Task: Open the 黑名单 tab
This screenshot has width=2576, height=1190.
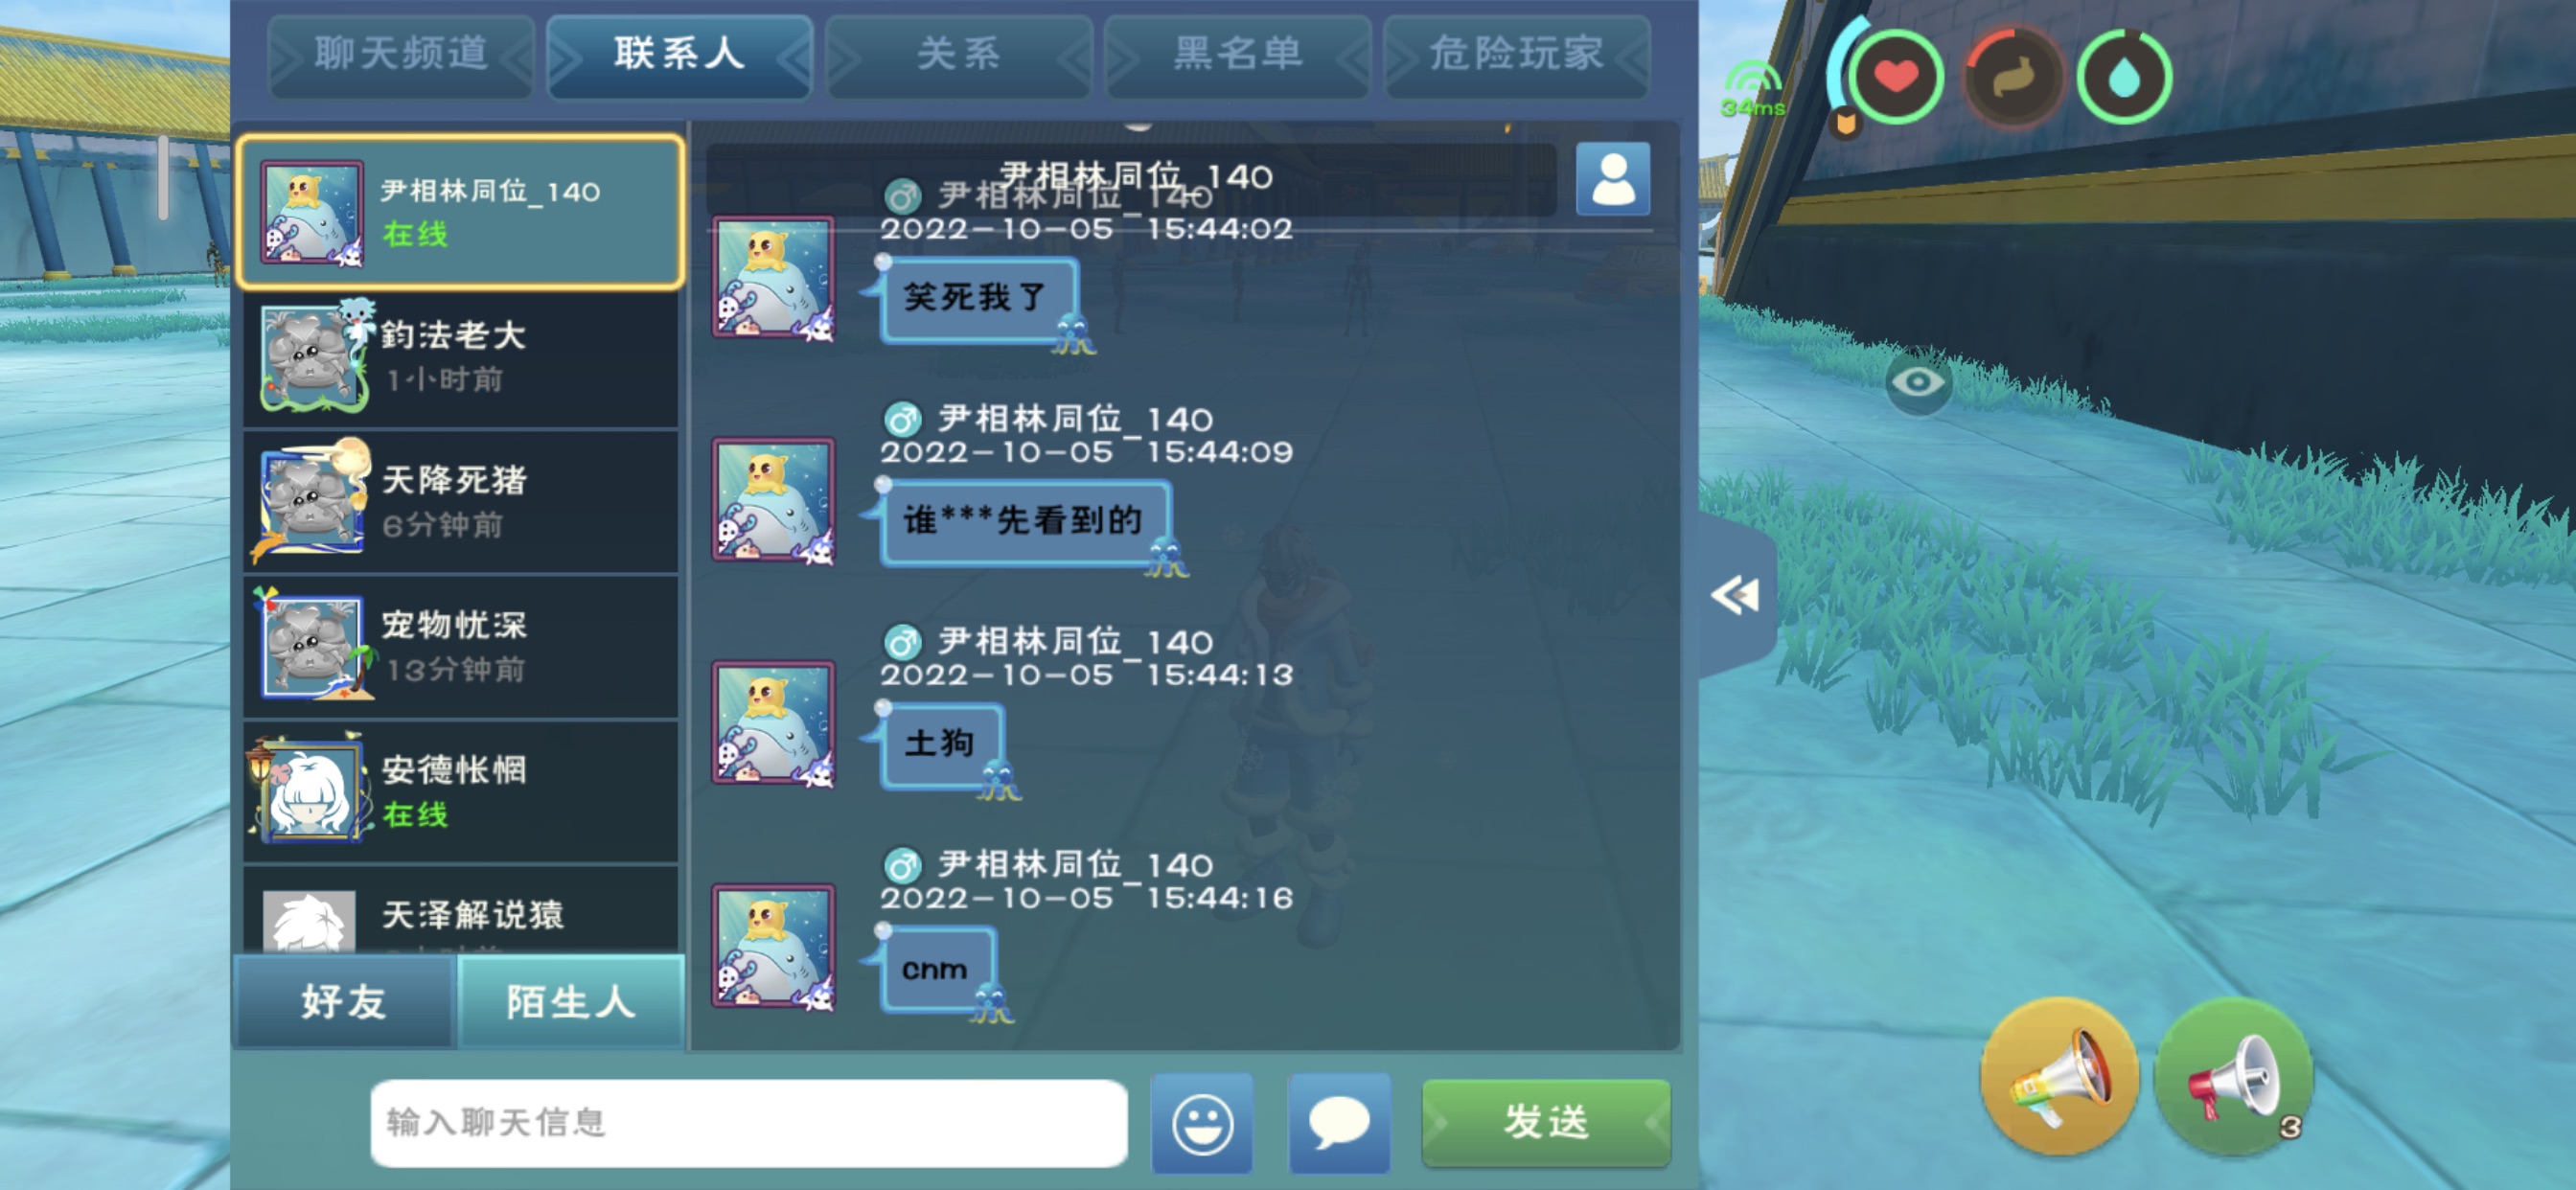Action: coord(1237,54)
